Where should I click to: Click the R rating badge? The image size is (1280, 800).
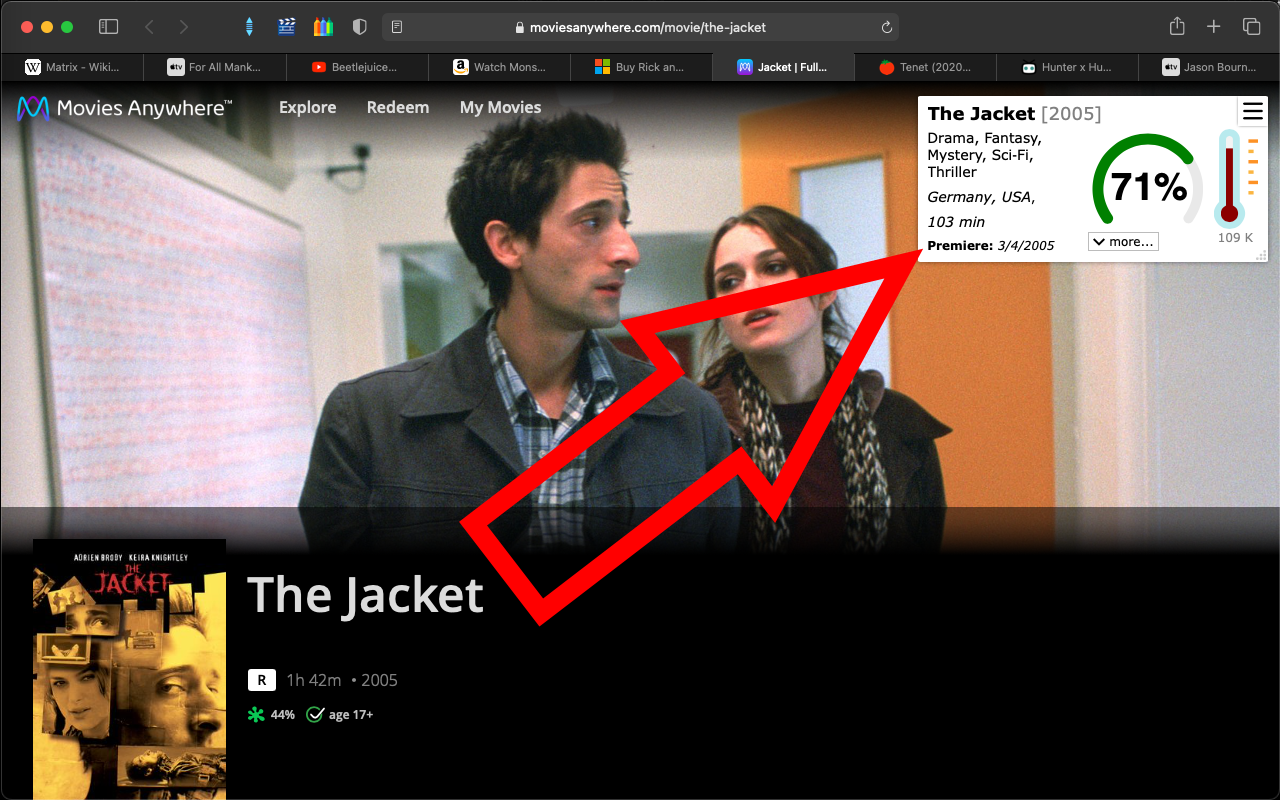click(x=262, y=680)
